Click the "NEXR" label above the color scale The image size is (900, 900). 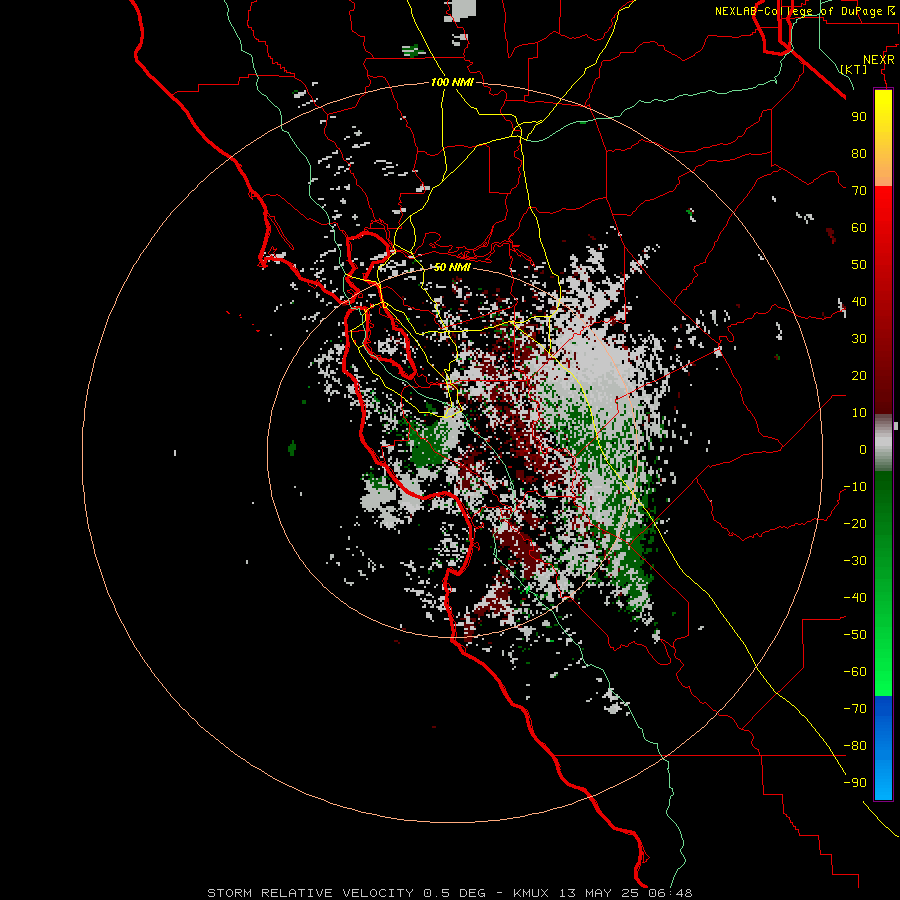[x=879, y=60]
